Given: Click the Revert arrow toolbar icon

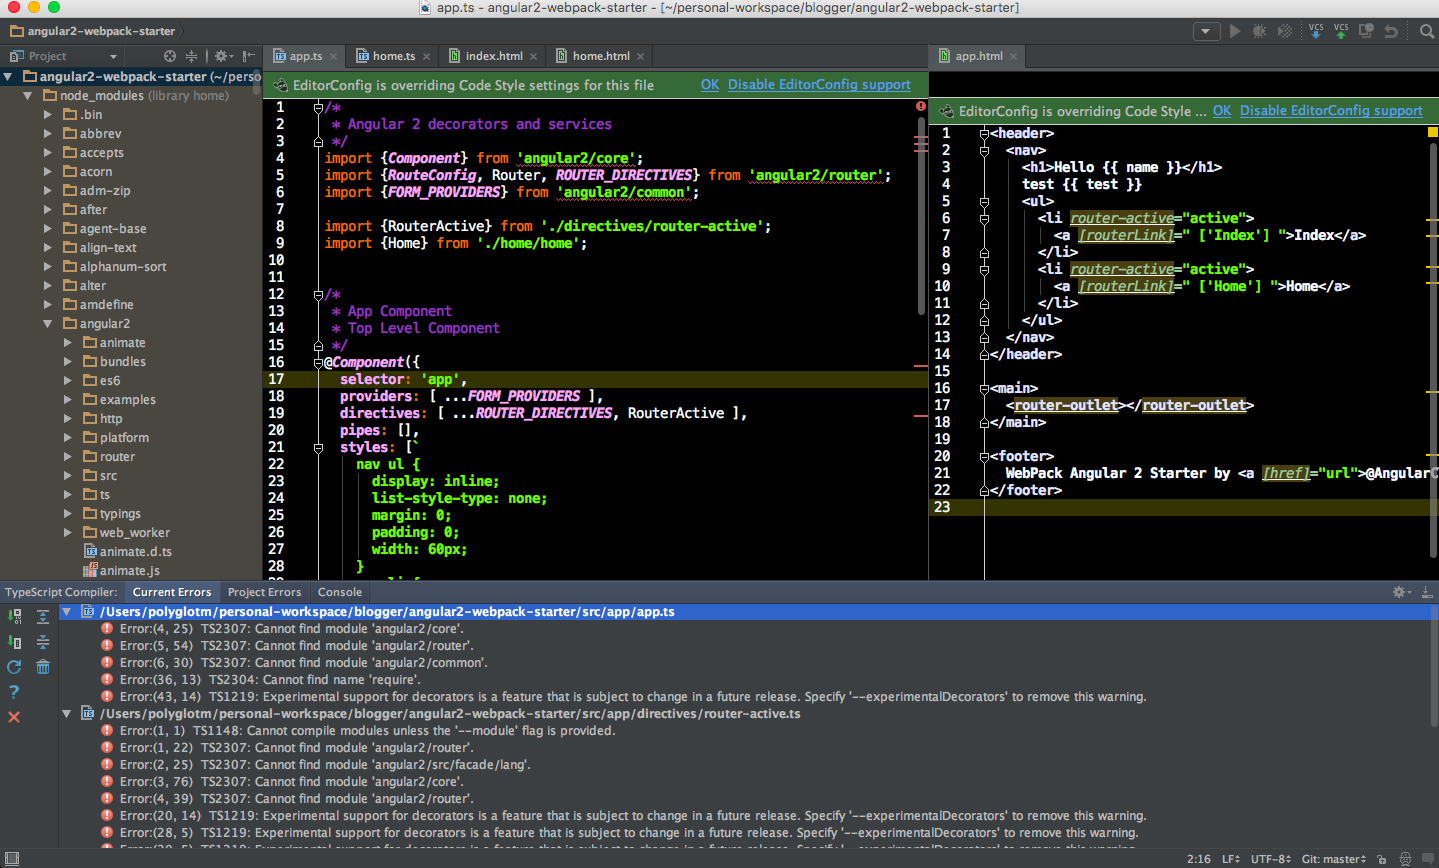Looking at the screenshot, I should point(1391,31).
